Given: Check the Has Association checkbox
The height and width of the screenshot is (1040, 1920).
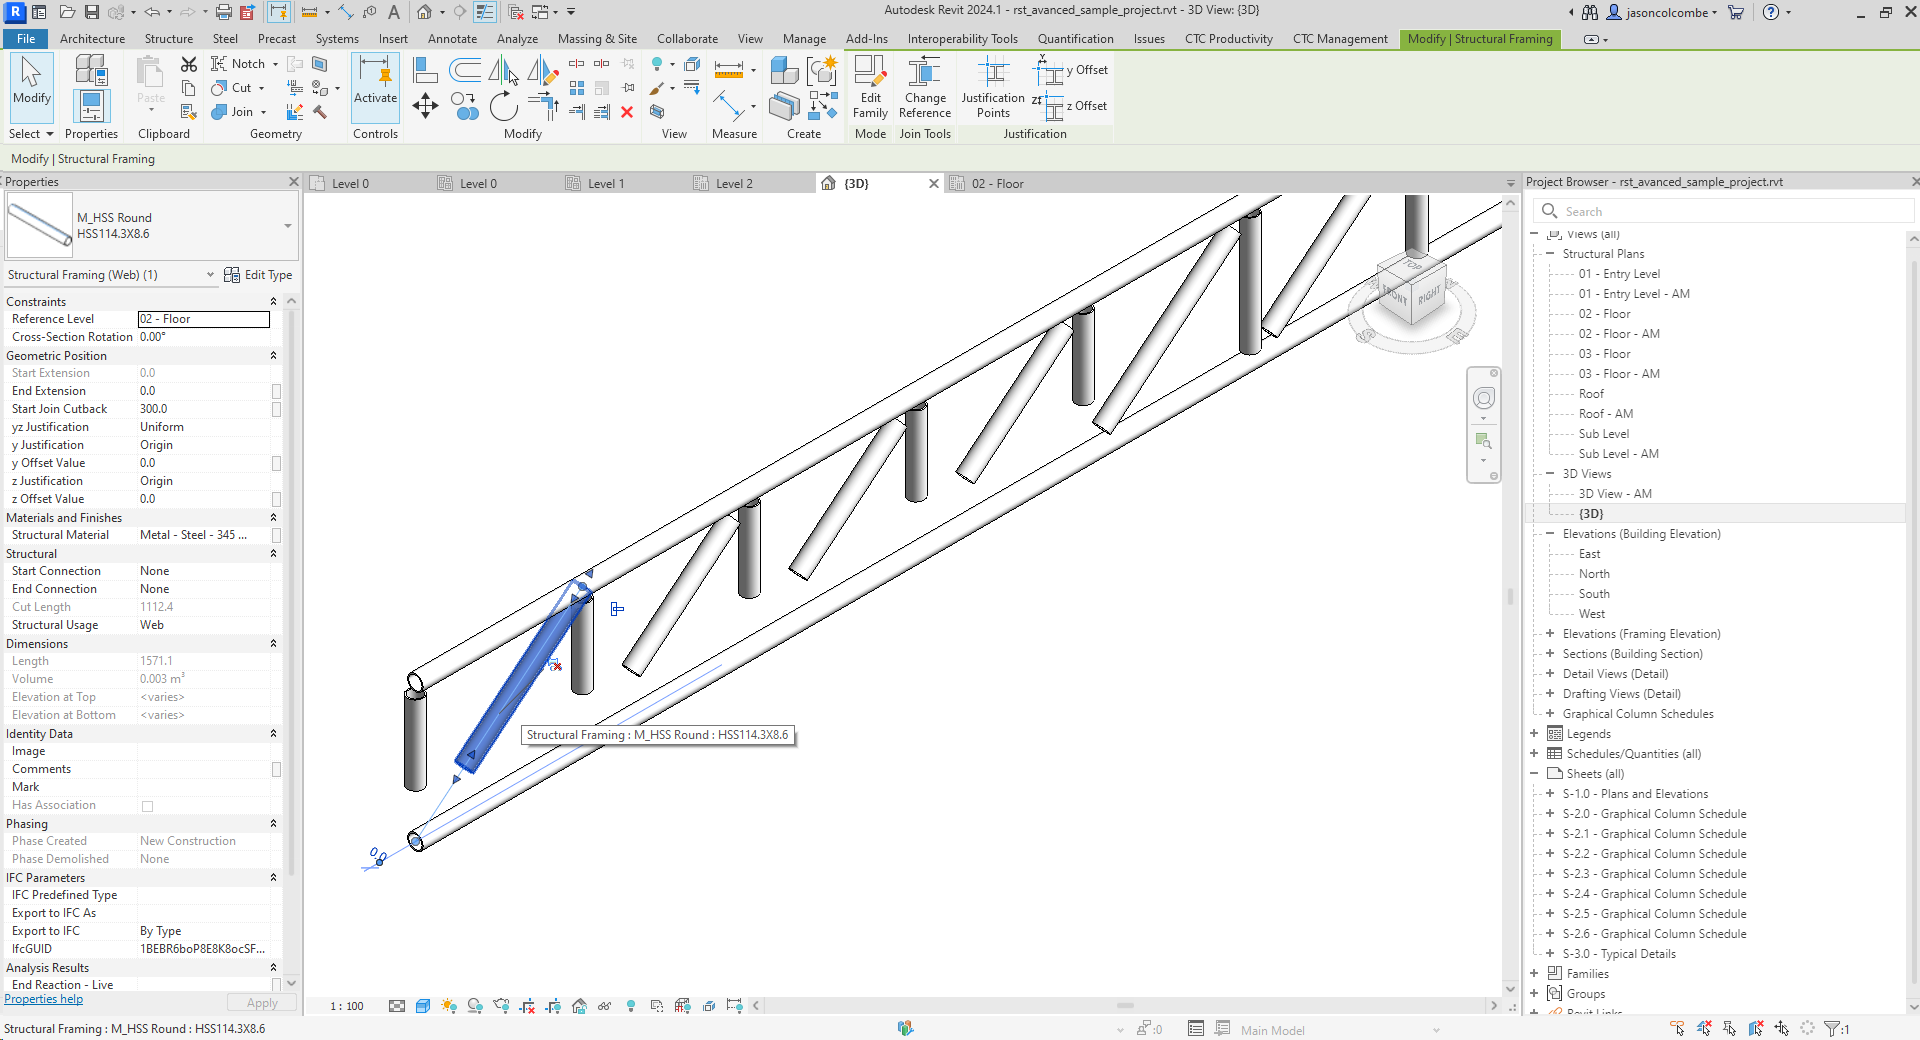Looking at the screenshot, I should click(x=146, y=805).
